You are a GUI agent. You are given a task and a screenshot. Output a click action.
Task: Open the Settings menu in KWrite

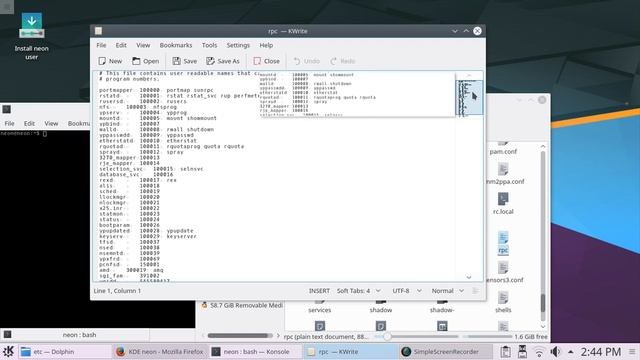coord(238,45)
